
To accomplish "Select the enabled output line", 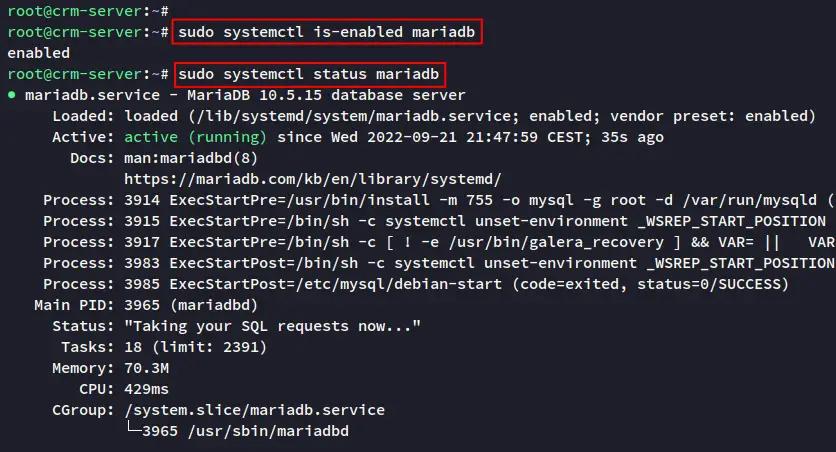I will point(38,53).
